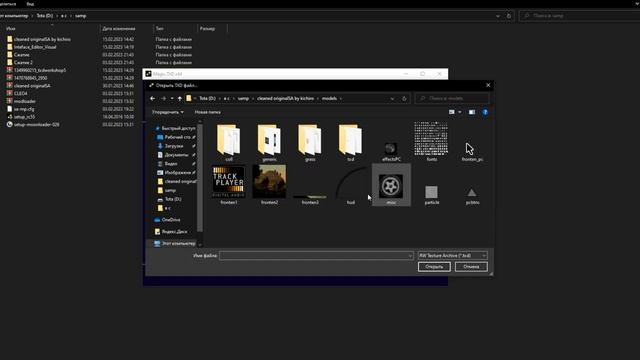This screenshot has width=640, height=360.
Task: Expand the dialog address bar history dropdown
Action: [x=392, y=98]
